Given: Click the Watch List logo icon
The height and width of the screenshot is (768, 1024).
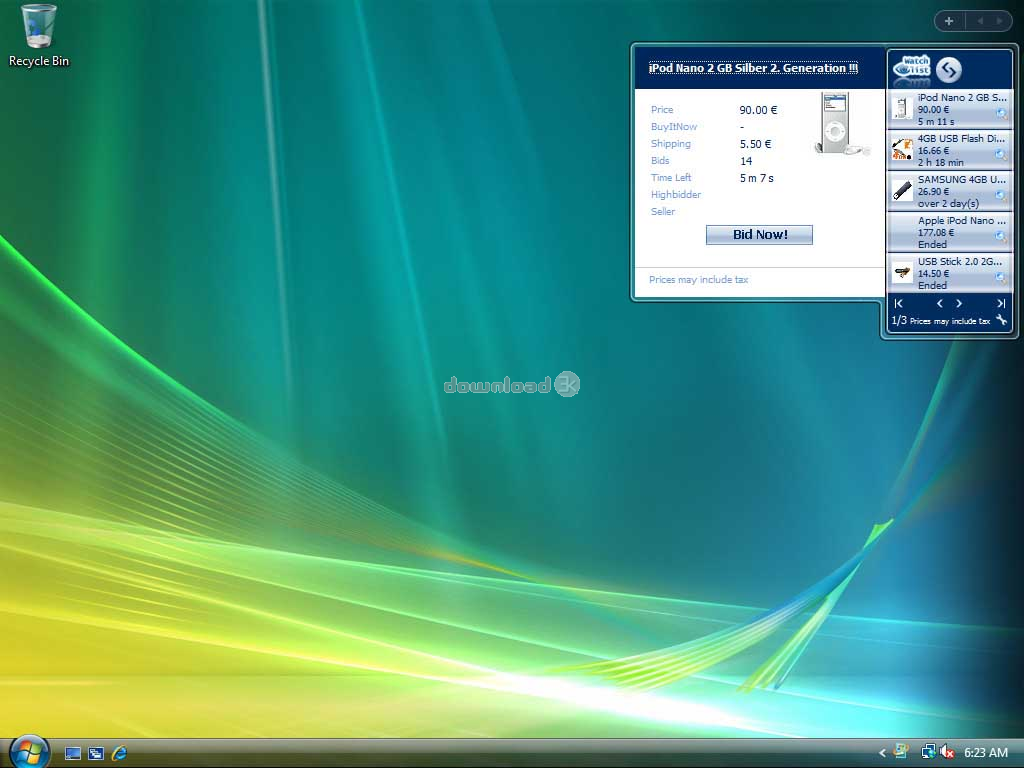Looking at the screenshot, I should click(911, 68).
